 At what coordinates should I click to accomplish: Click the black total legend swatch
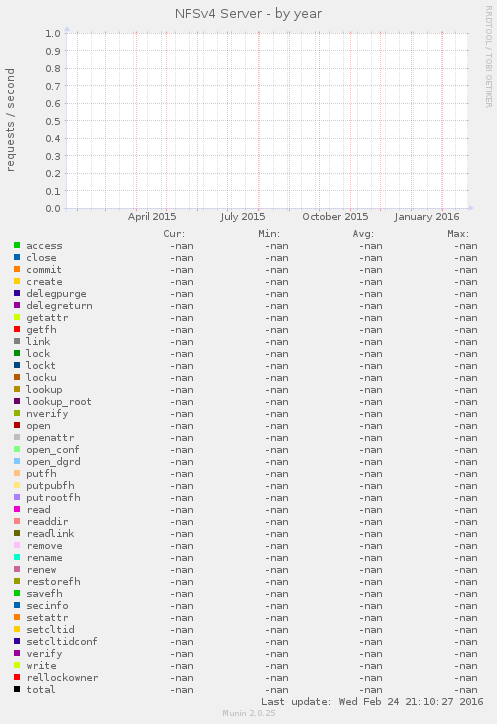(17, 689)
